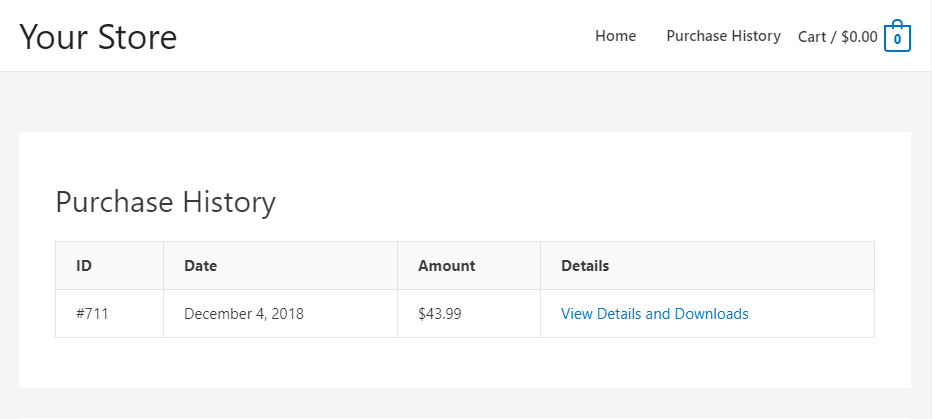Click the Your Store site title

(x=98, y=36)
